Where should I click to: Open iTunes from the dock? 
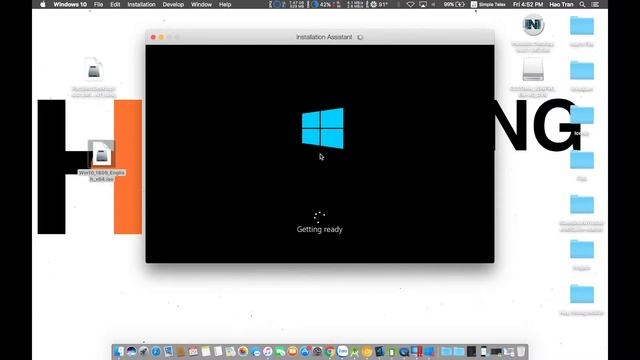click(268, 351)
